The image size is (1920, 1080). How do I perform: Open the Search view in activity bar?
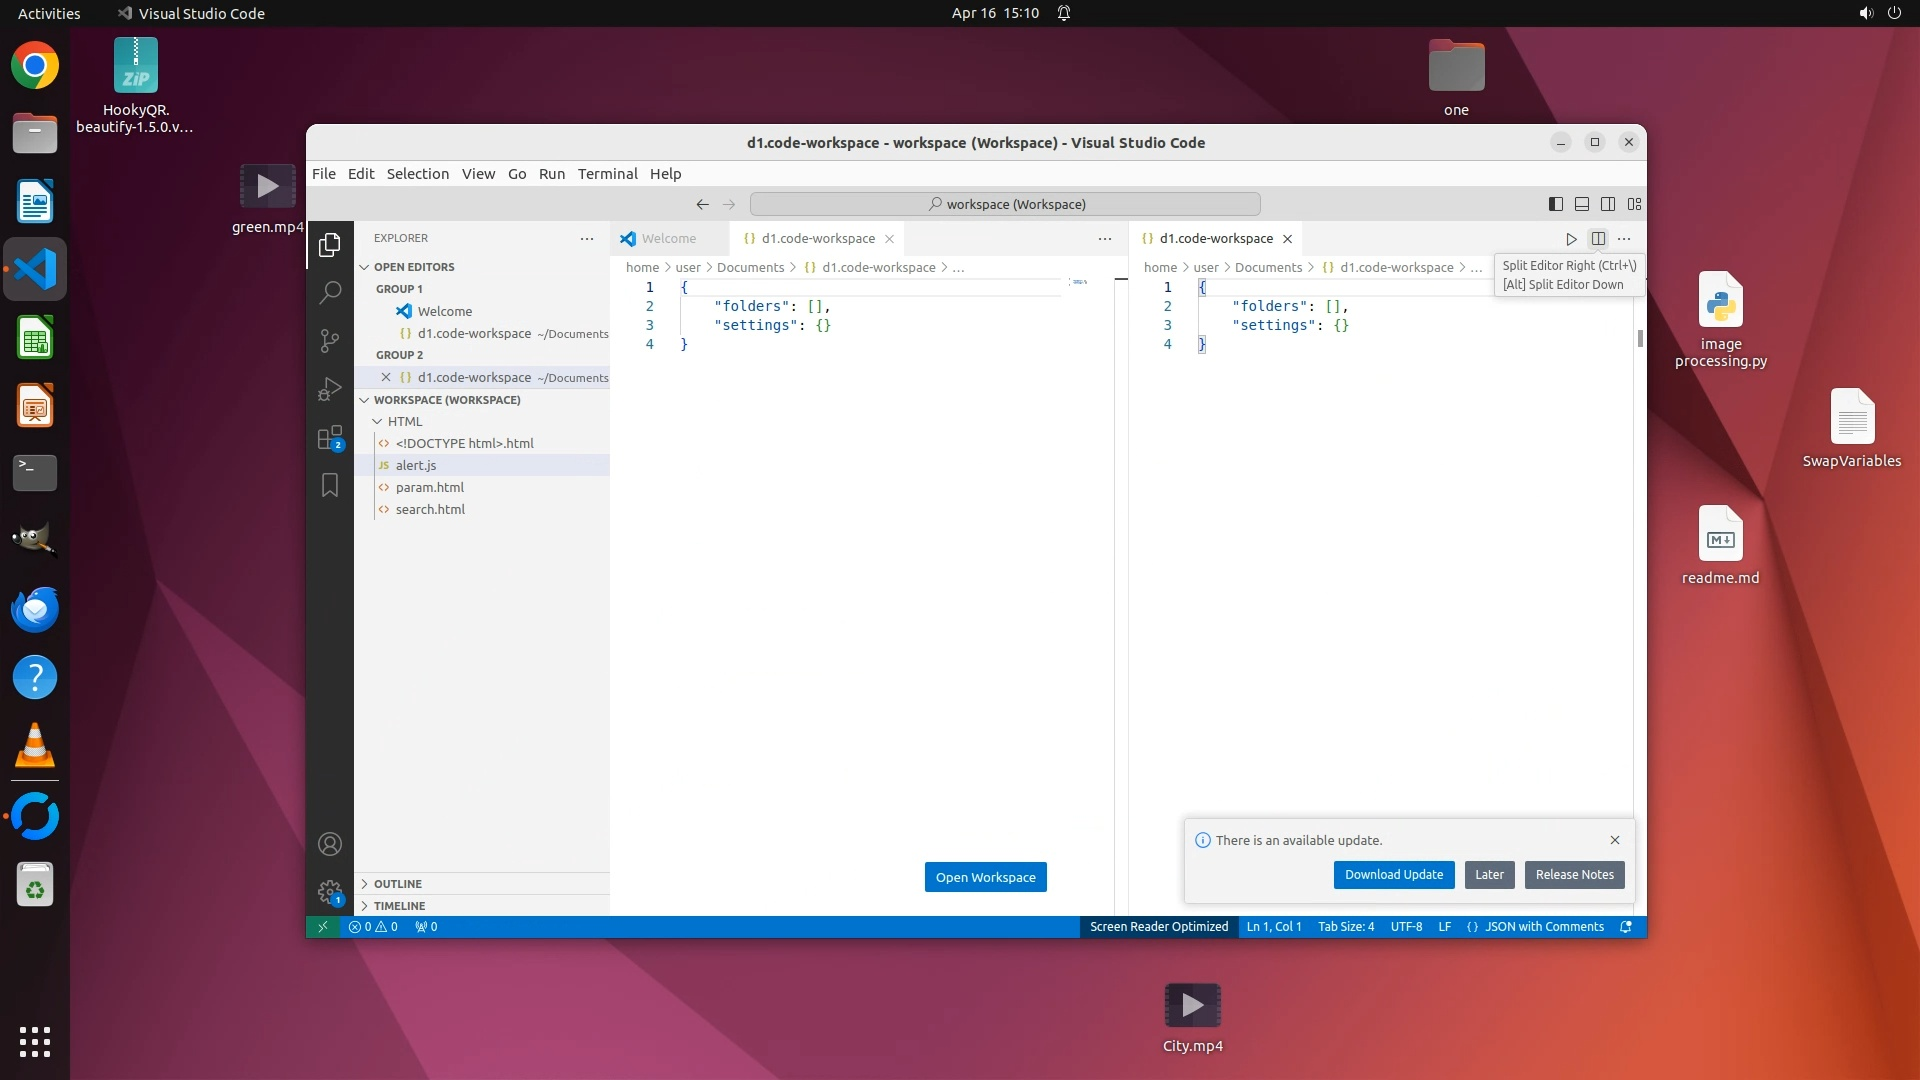coord(329,292)
